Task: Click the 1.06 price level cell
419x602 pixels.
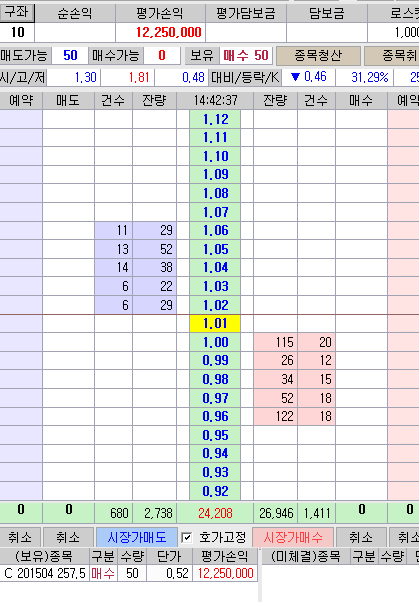Action: (215, 230)
